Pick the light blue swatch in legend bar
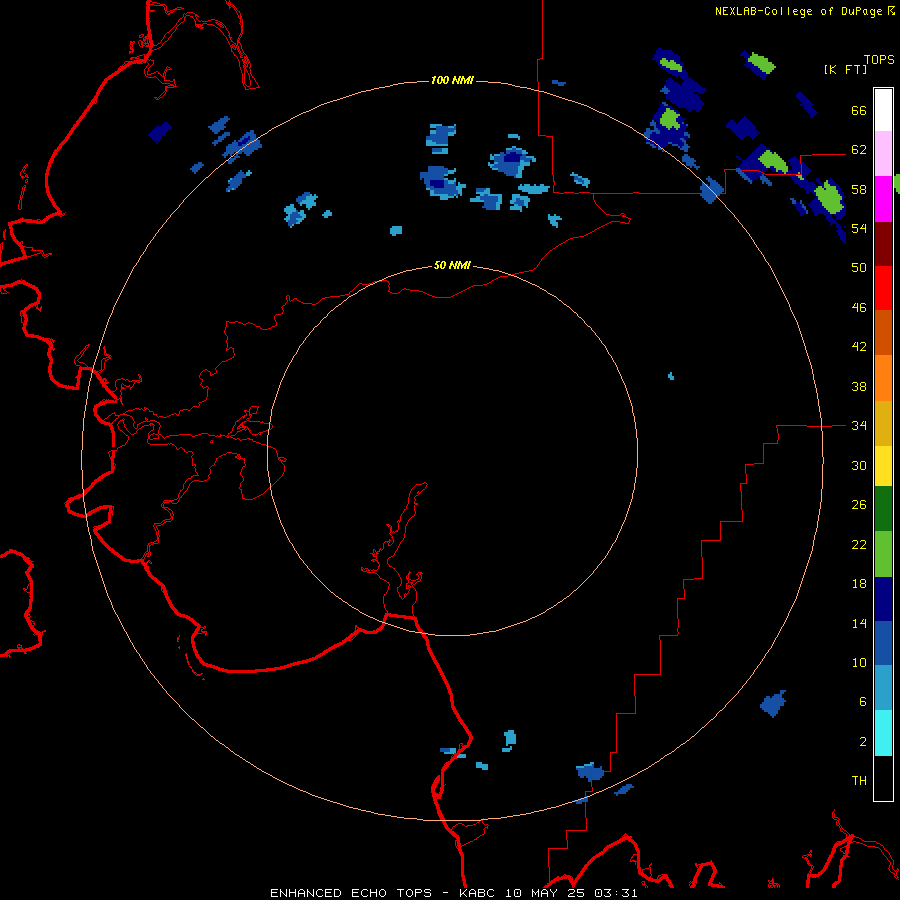 pos(883,688)
